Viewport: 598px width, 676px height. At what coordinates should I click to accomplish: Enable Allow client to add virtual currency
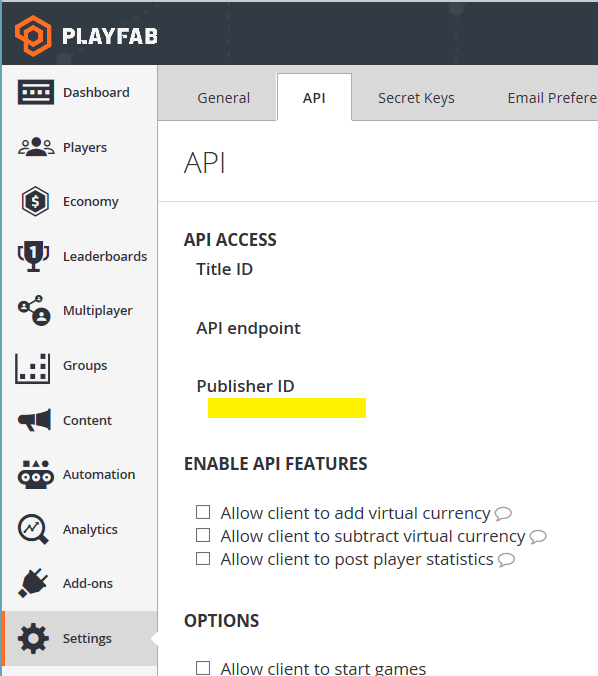click(203, 513)
